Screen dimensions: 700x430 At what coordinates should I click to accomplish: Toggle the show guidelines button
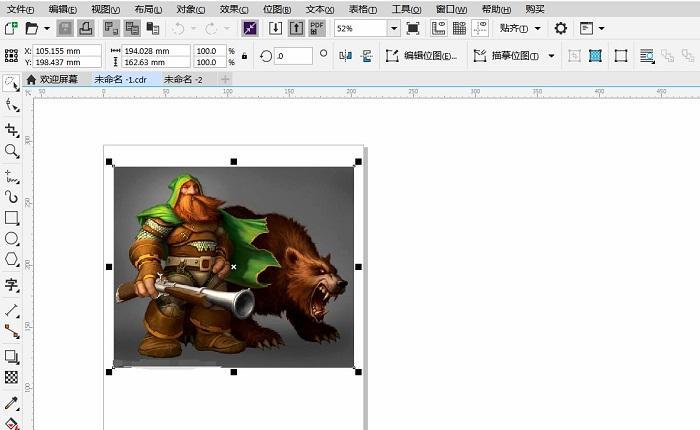480,29
